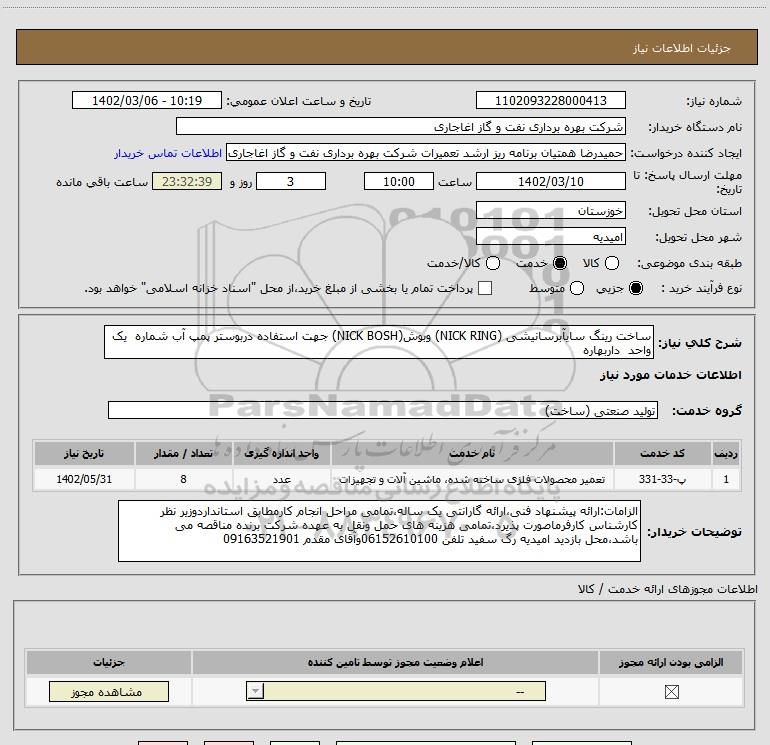Click the جزئیات column header in licenses table
This screenshot has height=745, width=770.
(109, 662)
